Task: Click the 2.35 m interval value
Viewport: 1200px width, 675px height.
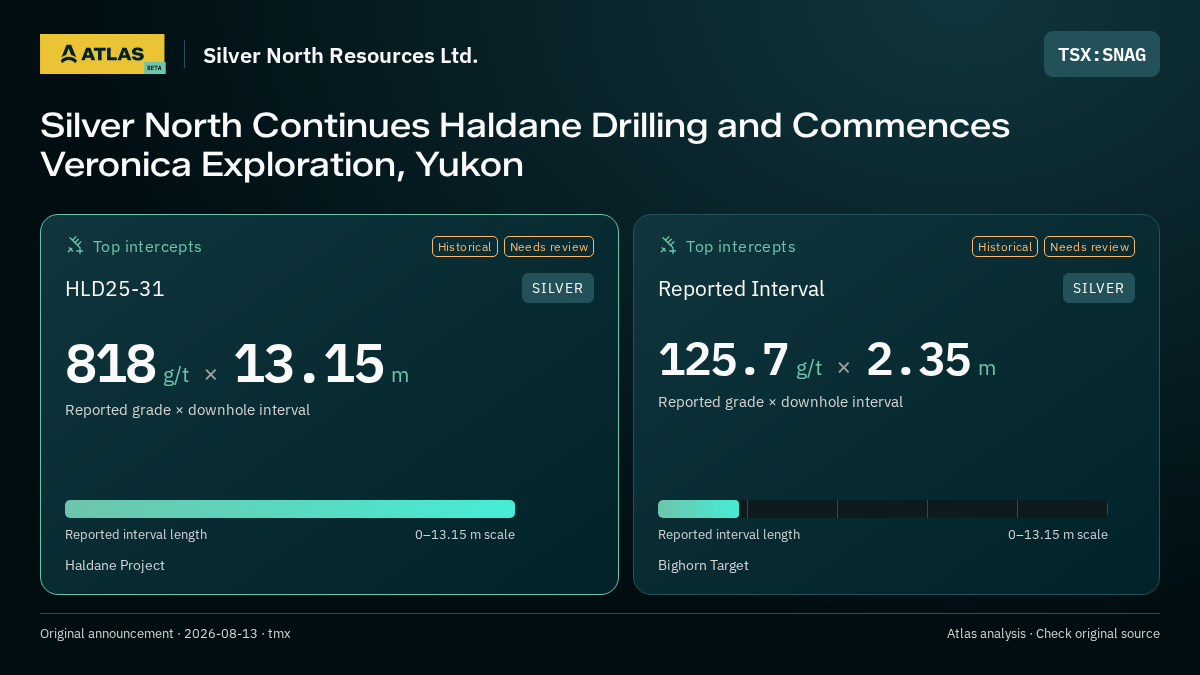Action: click(931, 360)
